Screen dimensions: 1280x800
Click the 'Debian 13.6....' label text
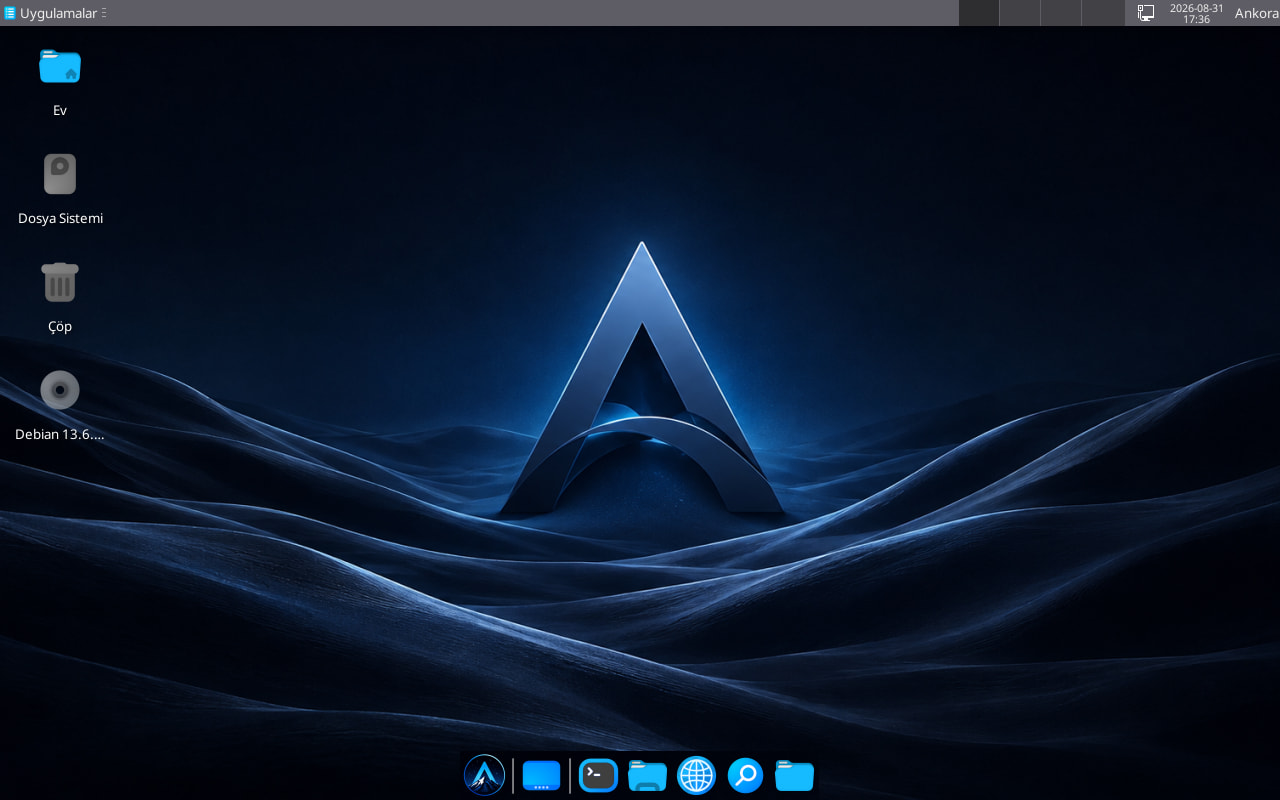pos(60,434)
